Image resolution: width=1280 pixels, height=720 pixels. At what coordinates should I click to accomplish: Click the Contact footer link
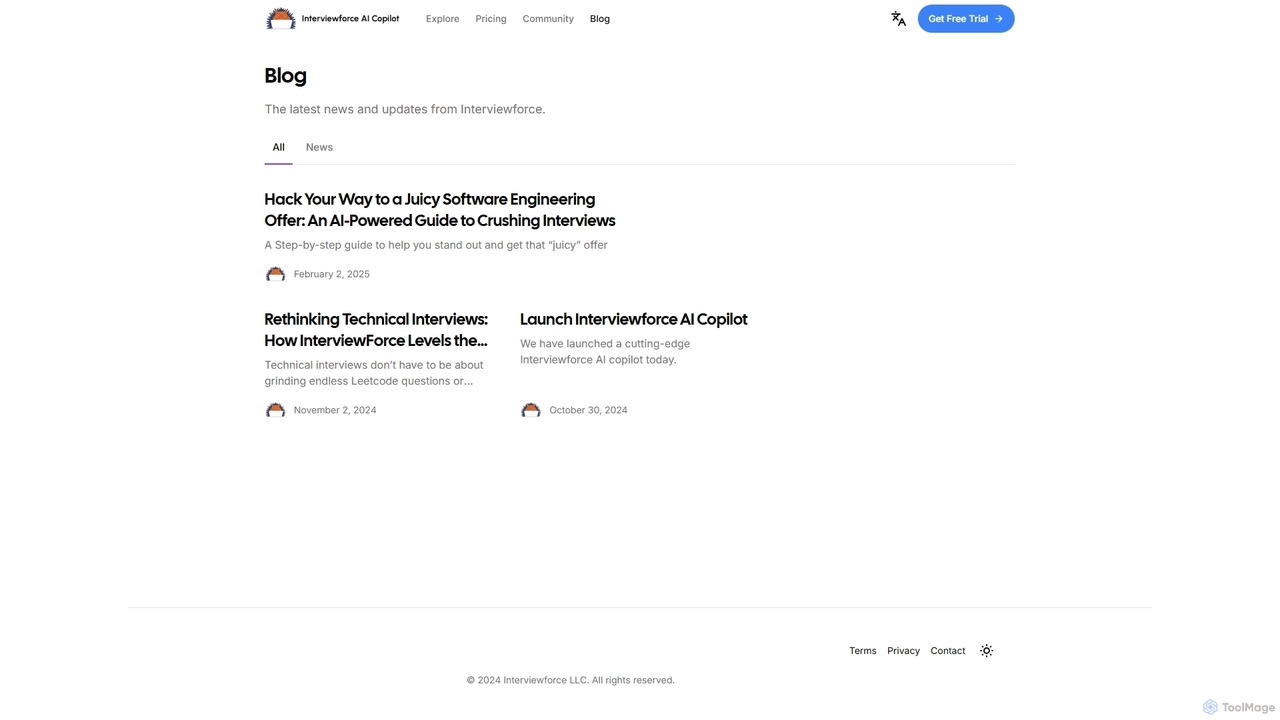click(x=948, y=651)
